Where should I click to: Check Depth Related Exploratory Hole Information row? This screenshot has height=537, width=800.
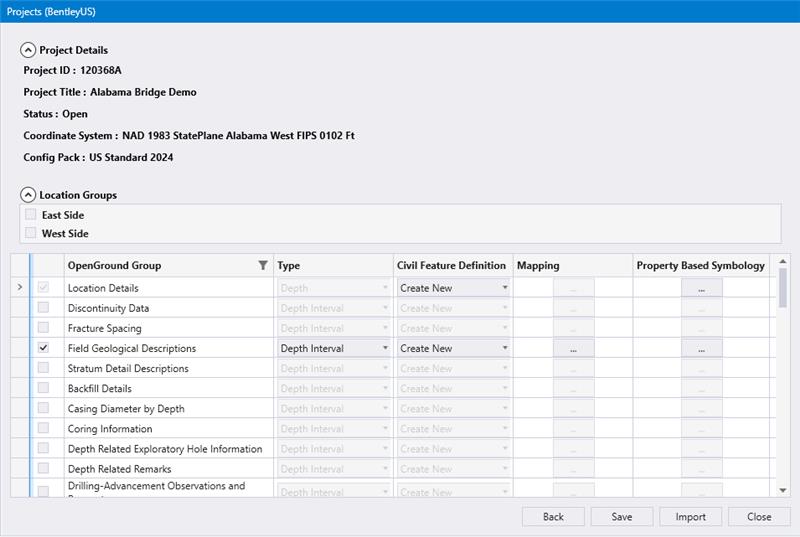43,448
